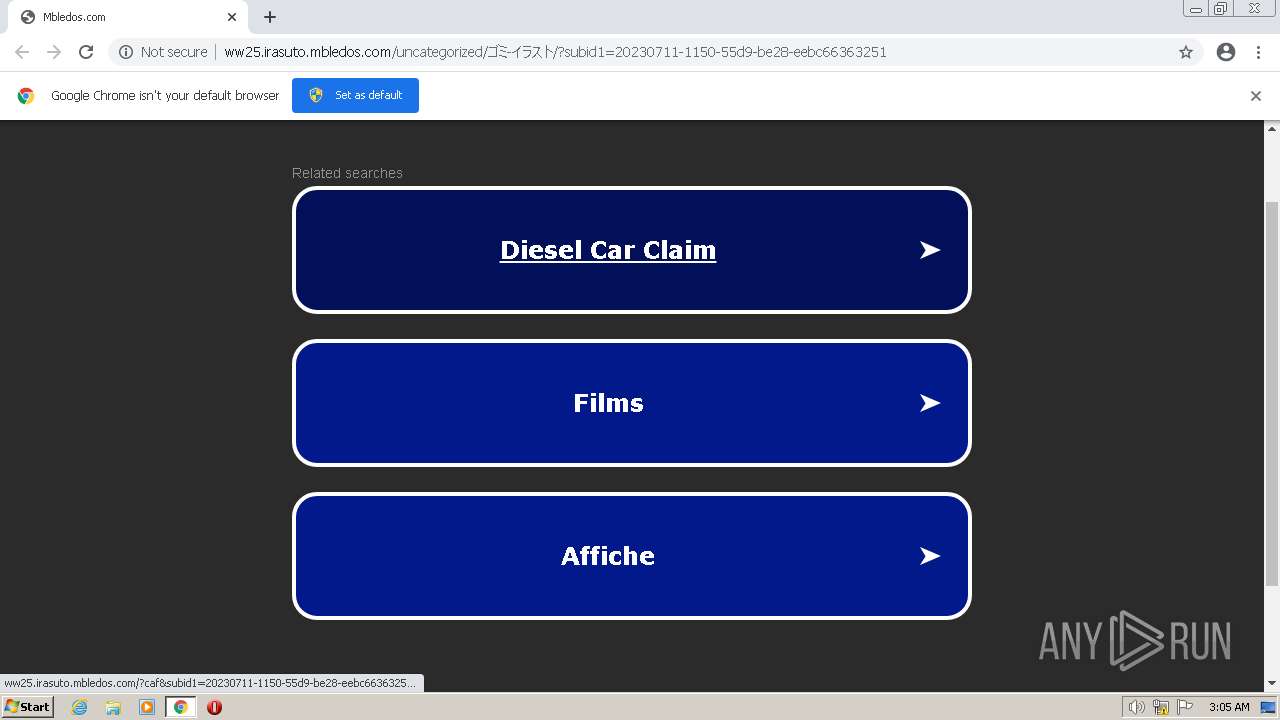Image resolution: width=1280 pixels, height=720 pixels.
Task: Go forward to the next page
Action: pyautogui.click(x=54, y=52)
